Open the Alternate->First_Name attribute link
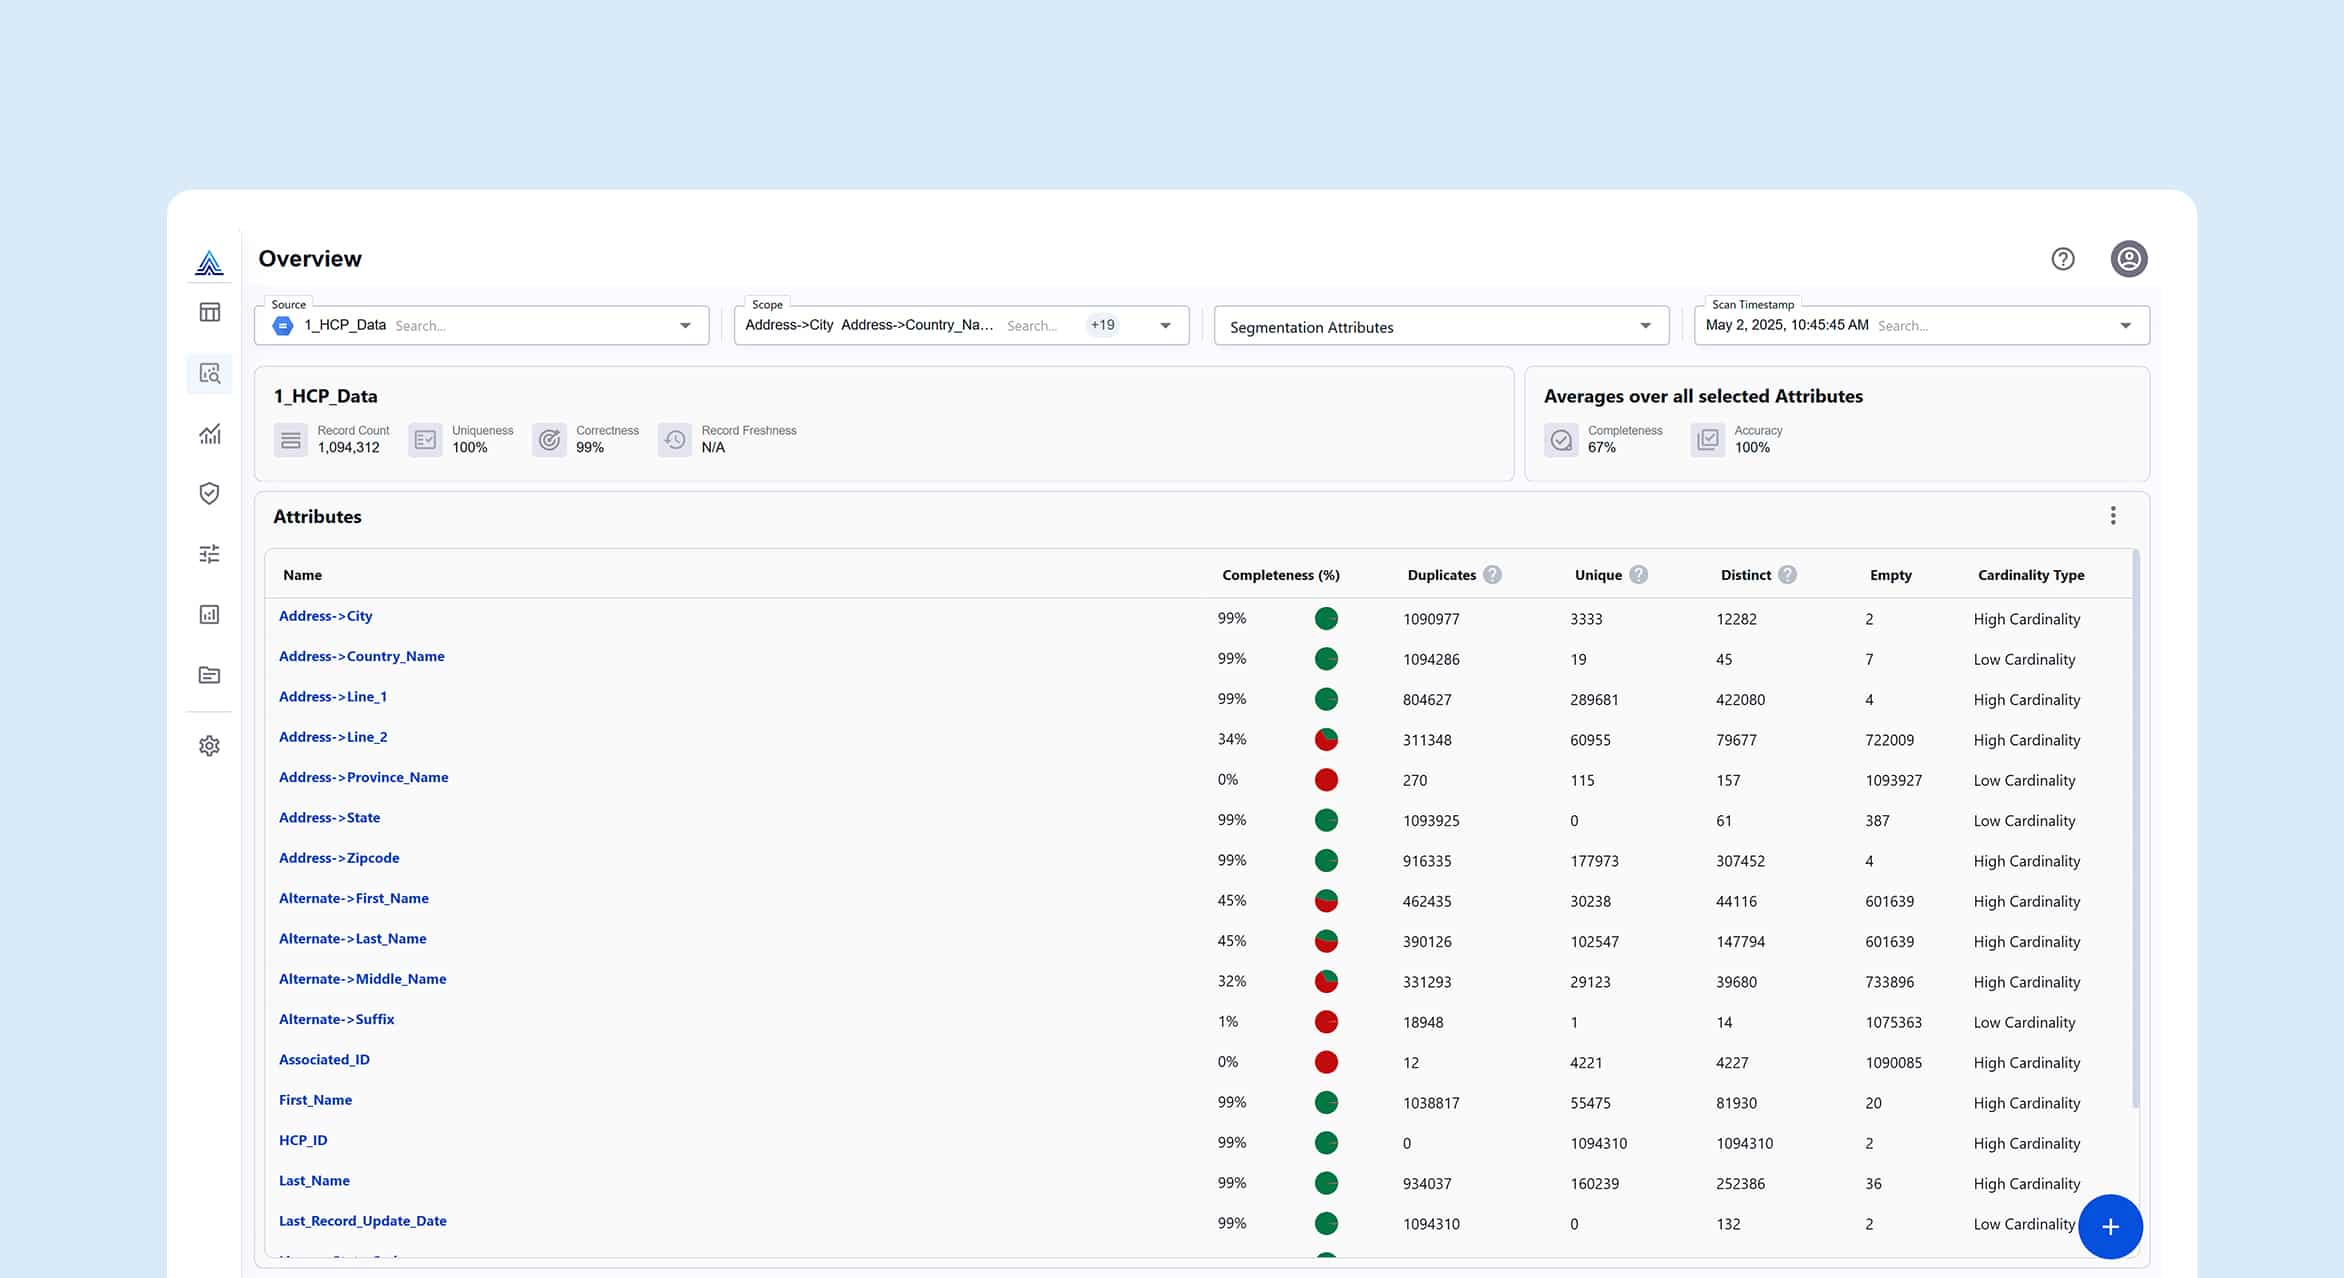 coord(353,898)
